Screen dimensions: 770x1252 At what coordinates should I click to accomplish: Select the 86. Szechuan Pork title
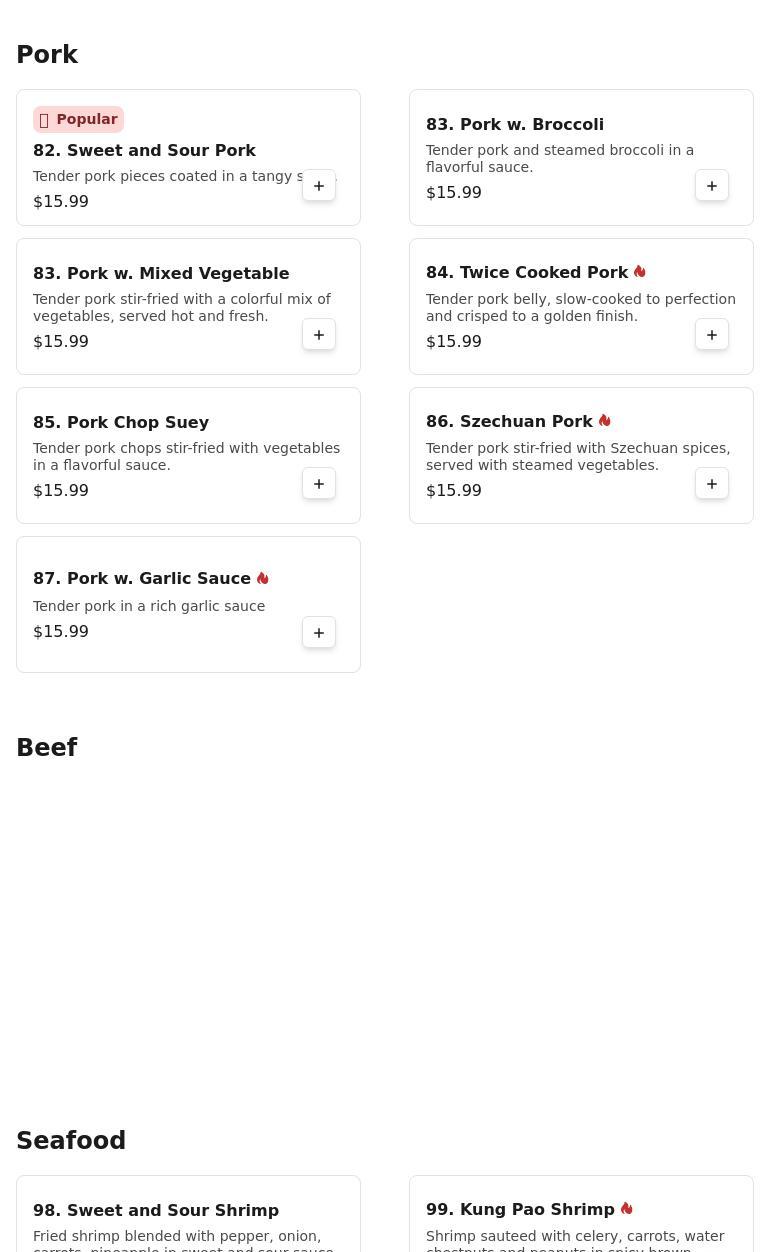pyautogui.click(x=509, y=421)
